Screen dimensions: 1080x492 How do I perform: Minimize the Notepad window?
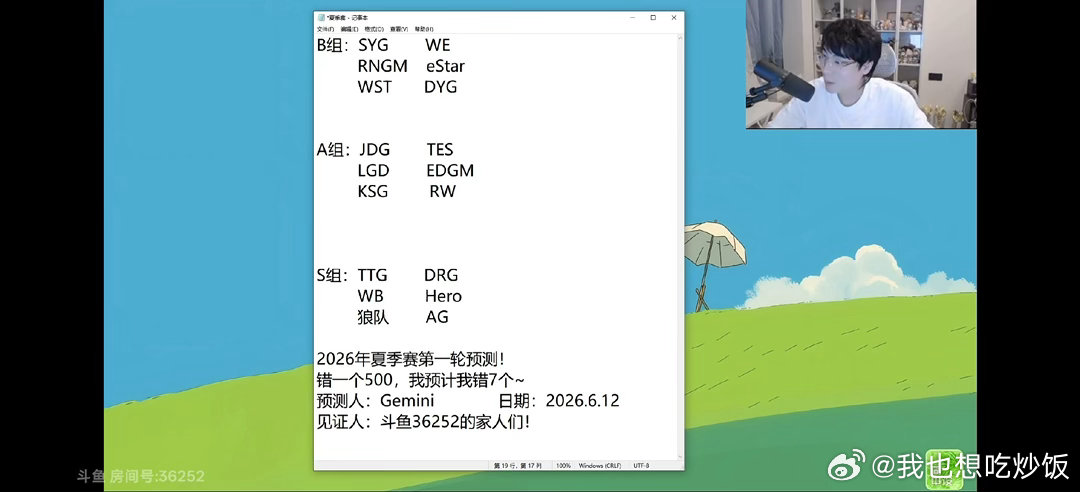(x=632, y=17)
